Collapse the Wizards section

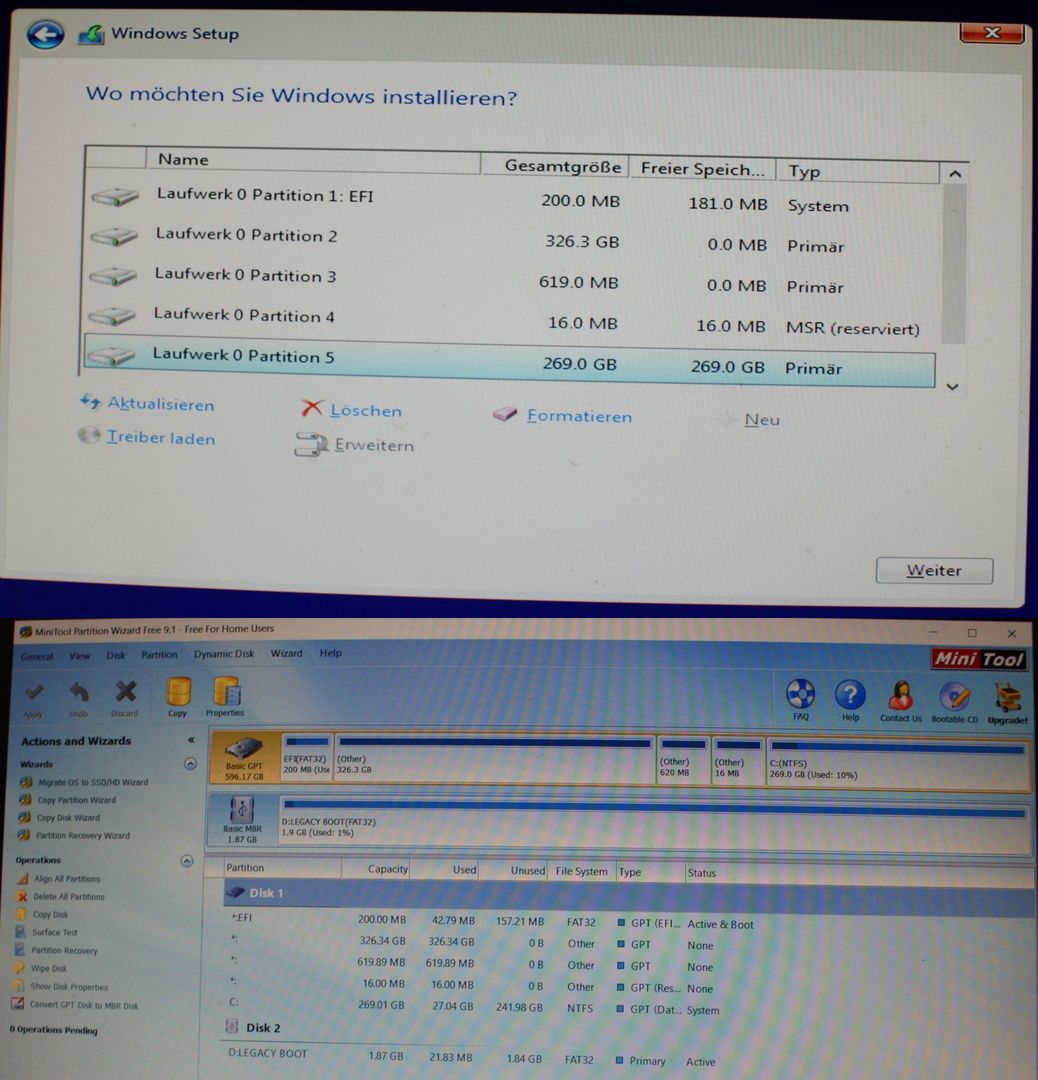click(x=190, y=763)
